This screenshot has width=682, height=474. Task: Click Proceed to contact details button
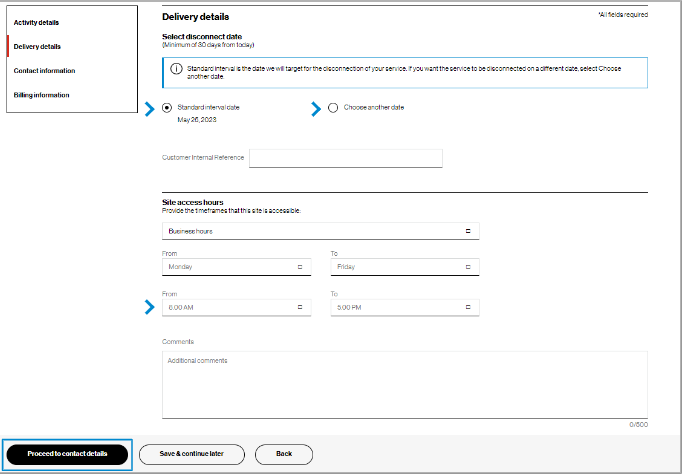coord(67,454)
